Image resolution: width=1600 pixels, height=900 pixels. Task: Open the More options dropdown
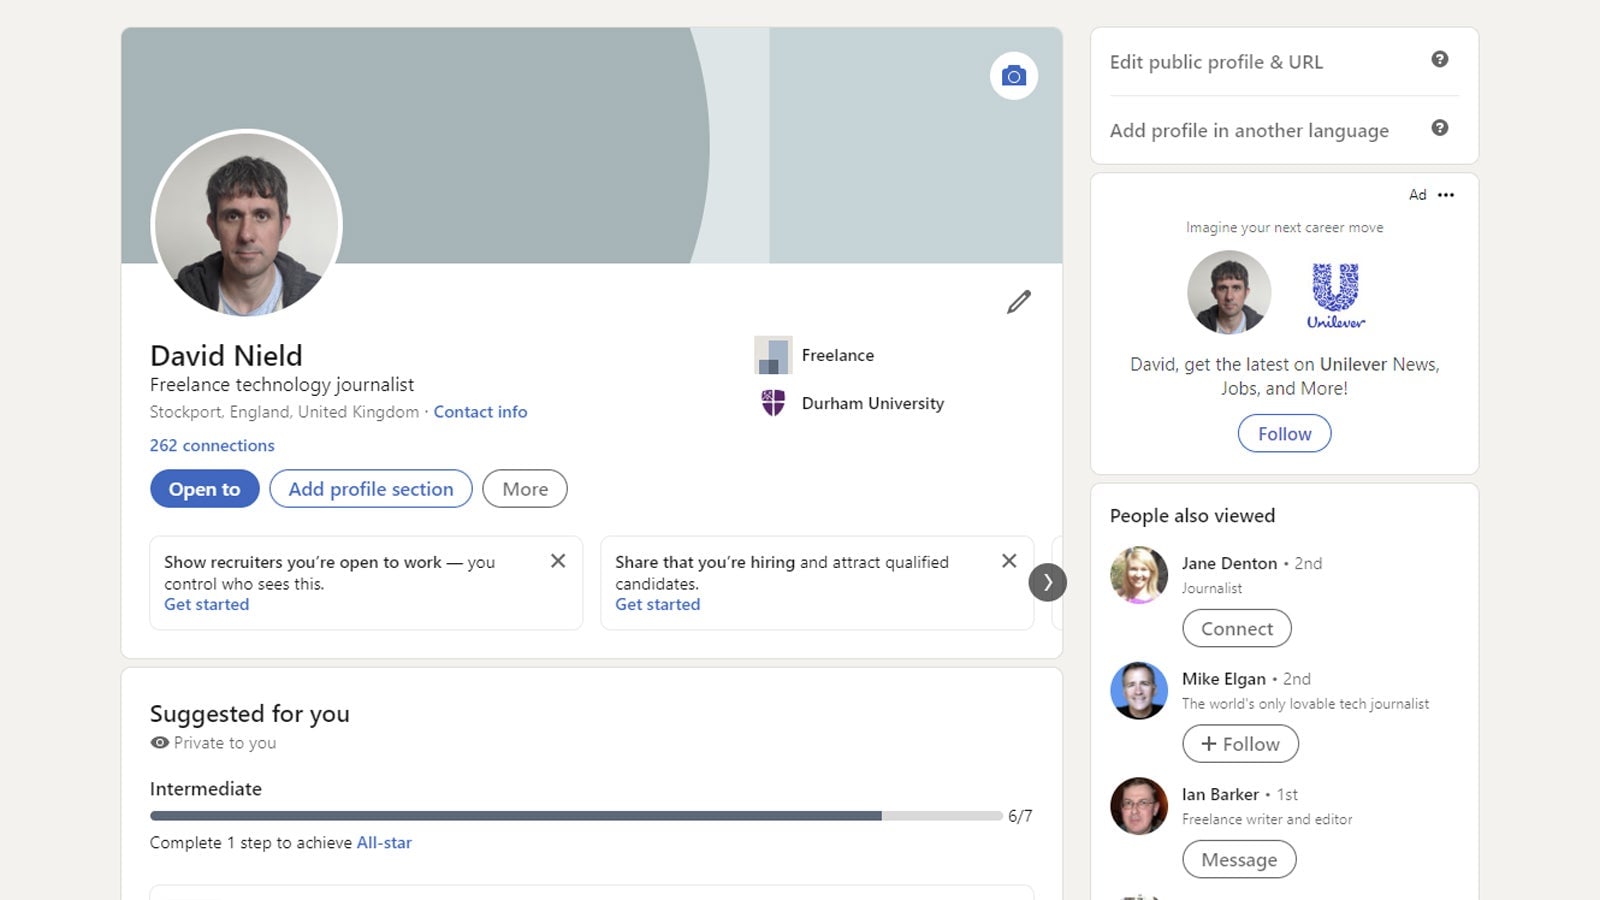[x=524, y=489]
